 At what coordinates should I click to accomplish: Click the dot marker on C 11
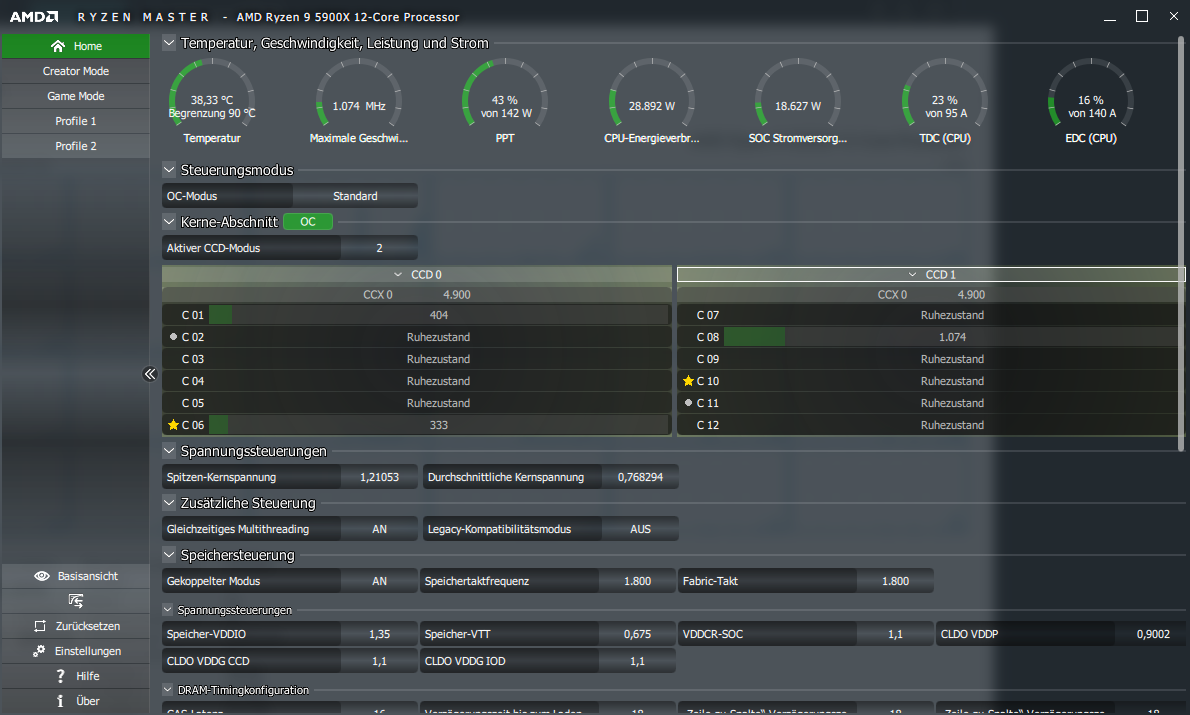coord(688,403)
